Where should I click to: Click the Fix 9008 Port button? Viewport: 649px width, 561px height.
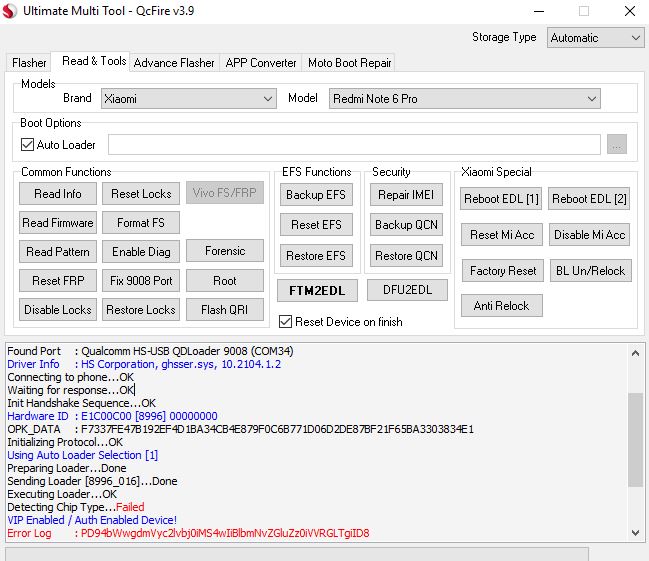pyautogui.click(x=141, y=281)
